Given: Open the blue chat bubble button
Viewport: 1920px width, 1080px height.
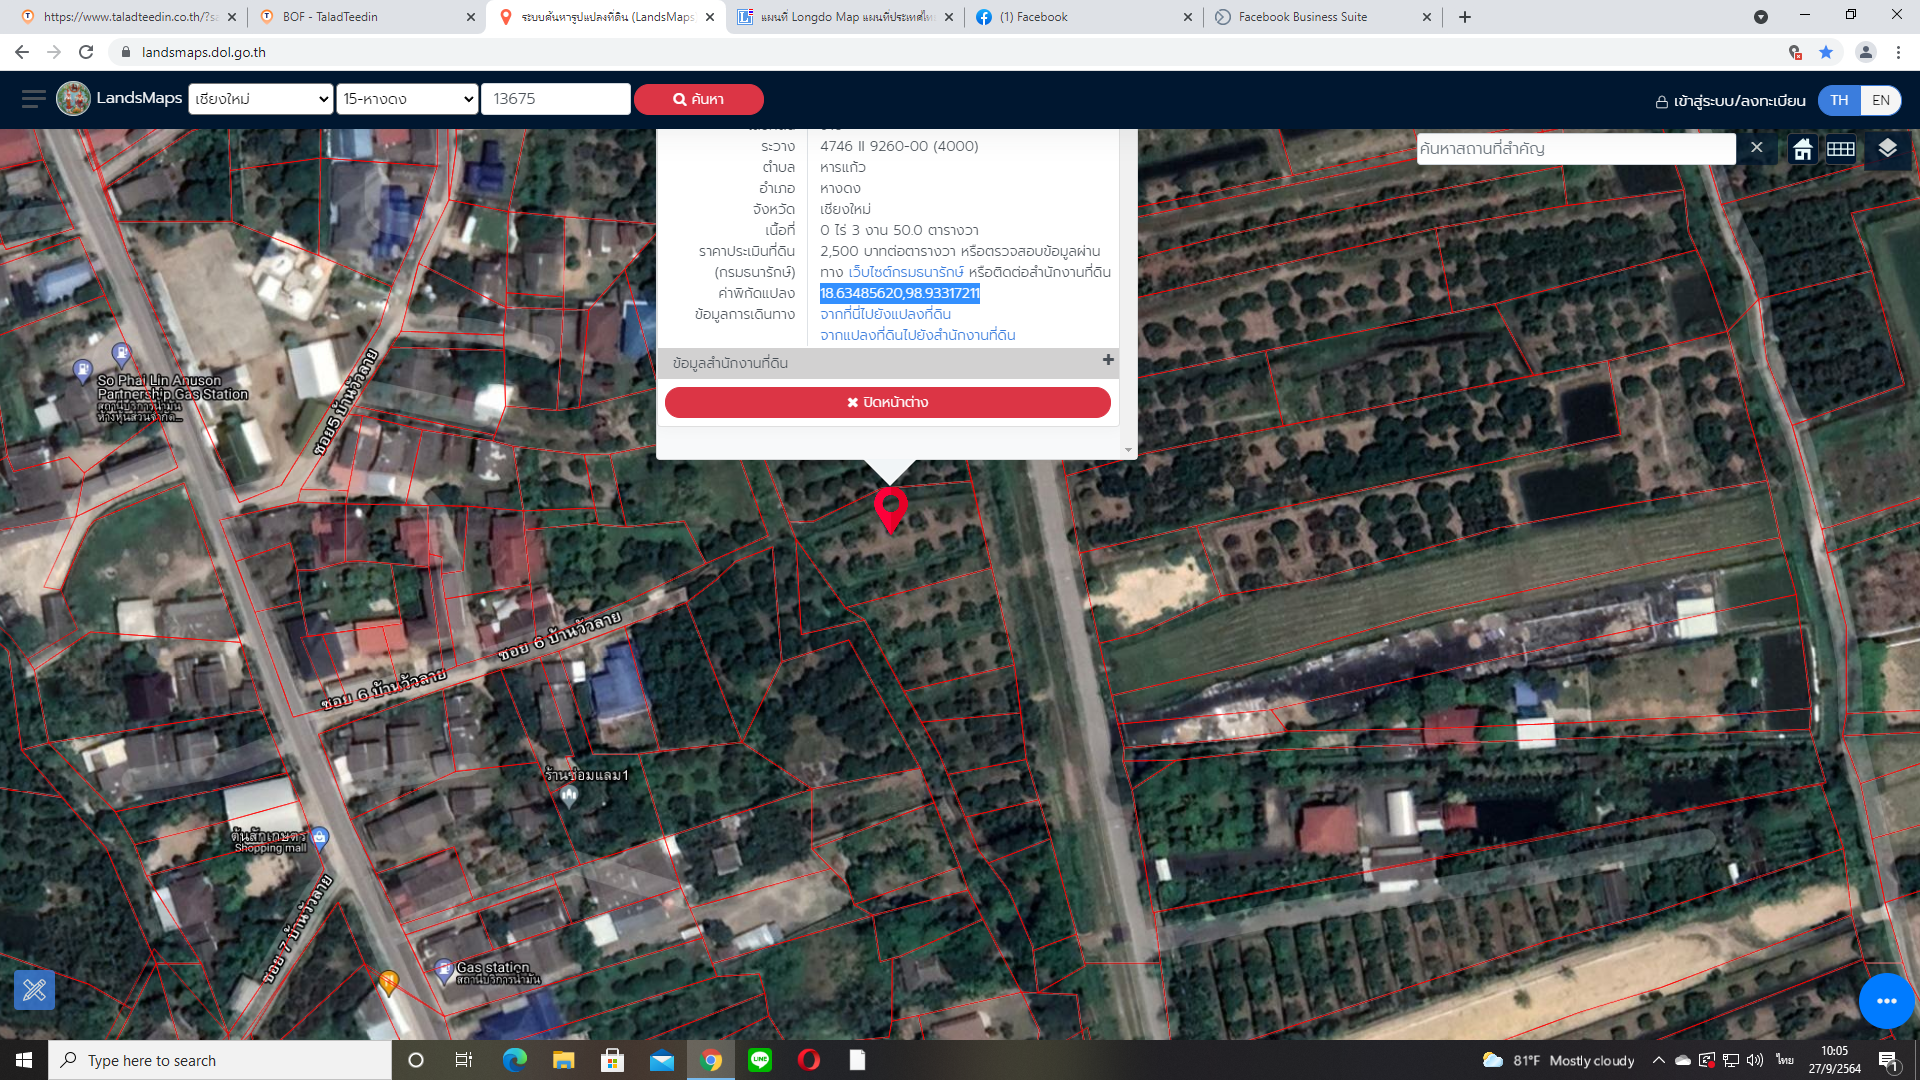Looking at the screenshot, I should 1886,1001.
